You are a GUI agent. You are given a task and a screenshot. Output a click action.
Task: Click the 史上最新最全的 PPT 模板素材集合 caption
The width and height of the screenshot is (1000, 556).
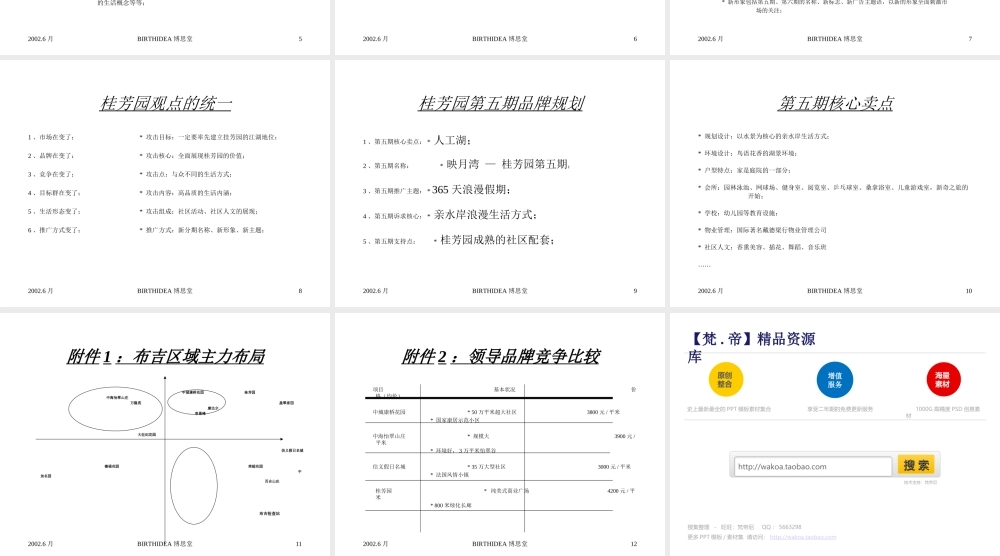tap(729, 409)
